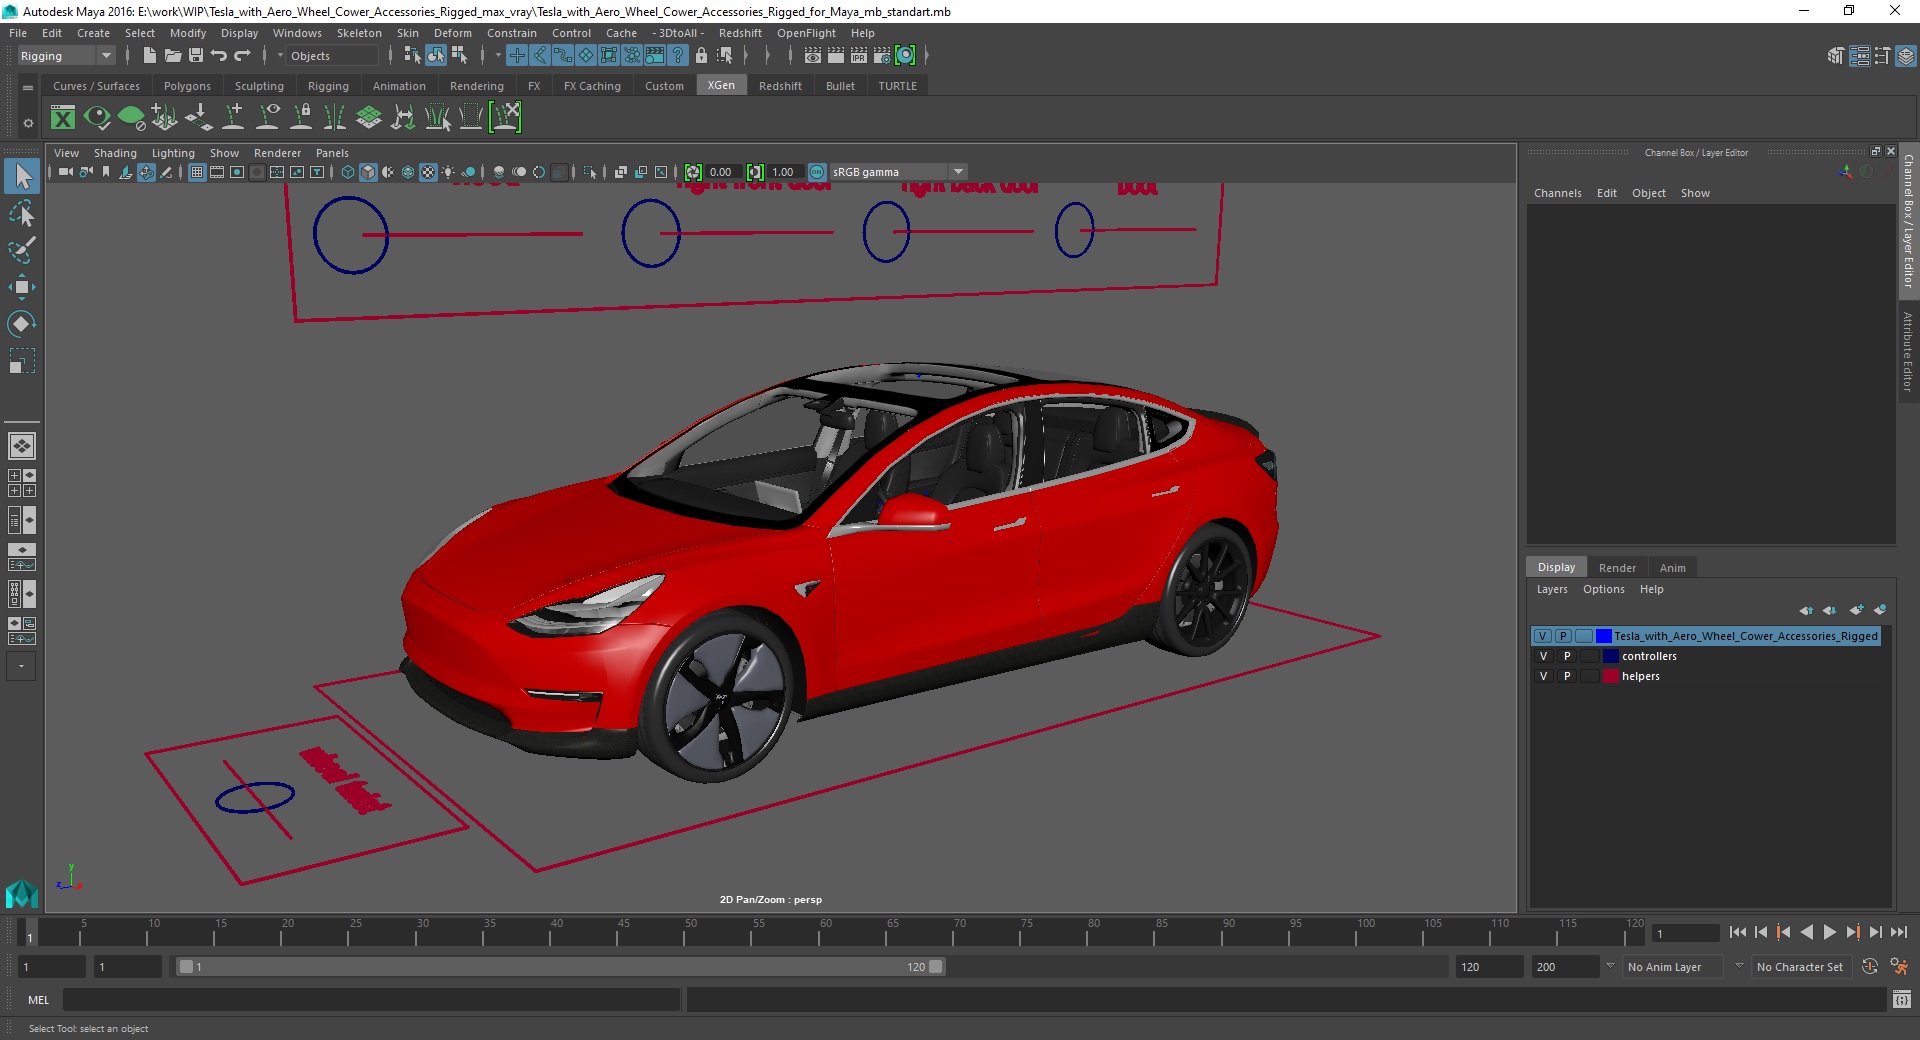Screen dimensions: 1920x1040
Task: Click the XGen preview eye icon
Action: click(97, 118)
